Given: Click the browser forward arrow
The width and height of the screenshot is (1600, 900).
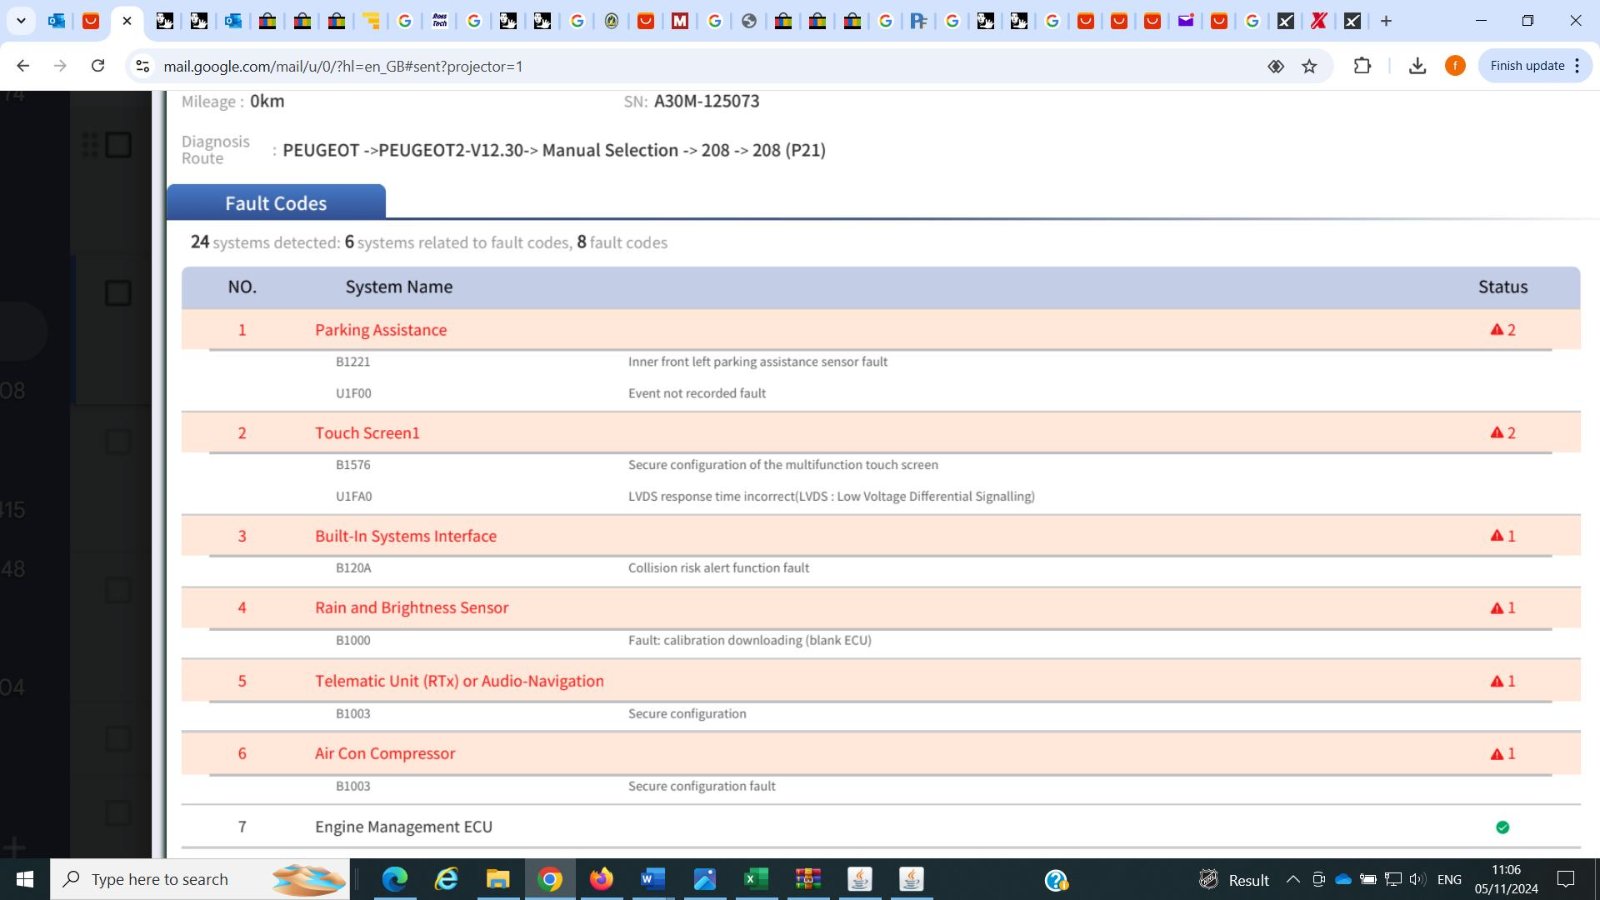Looking at the screenshot, I should tap(60, 66).
